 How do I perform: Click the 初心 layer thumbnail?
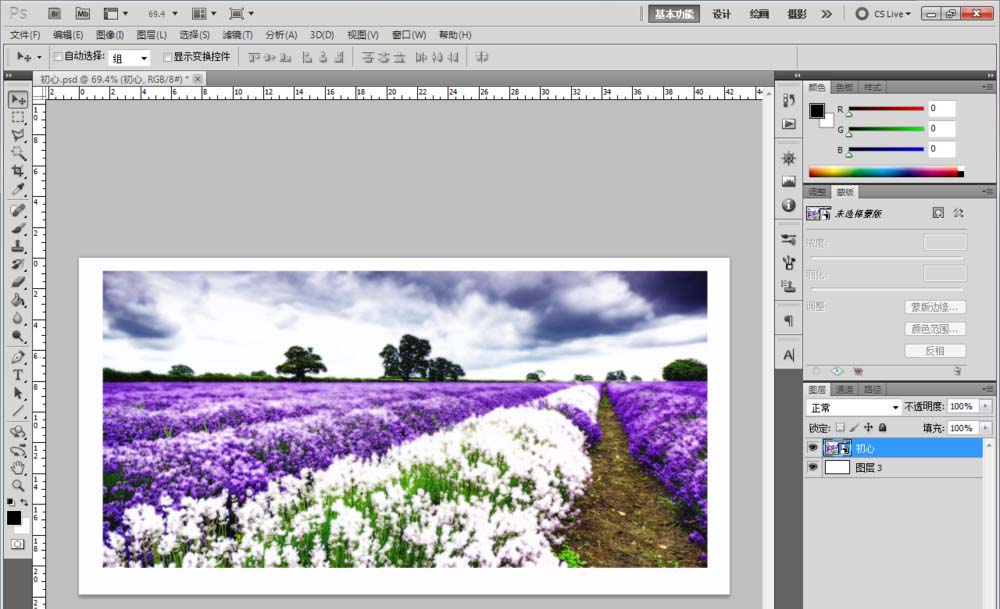[837, 448]
